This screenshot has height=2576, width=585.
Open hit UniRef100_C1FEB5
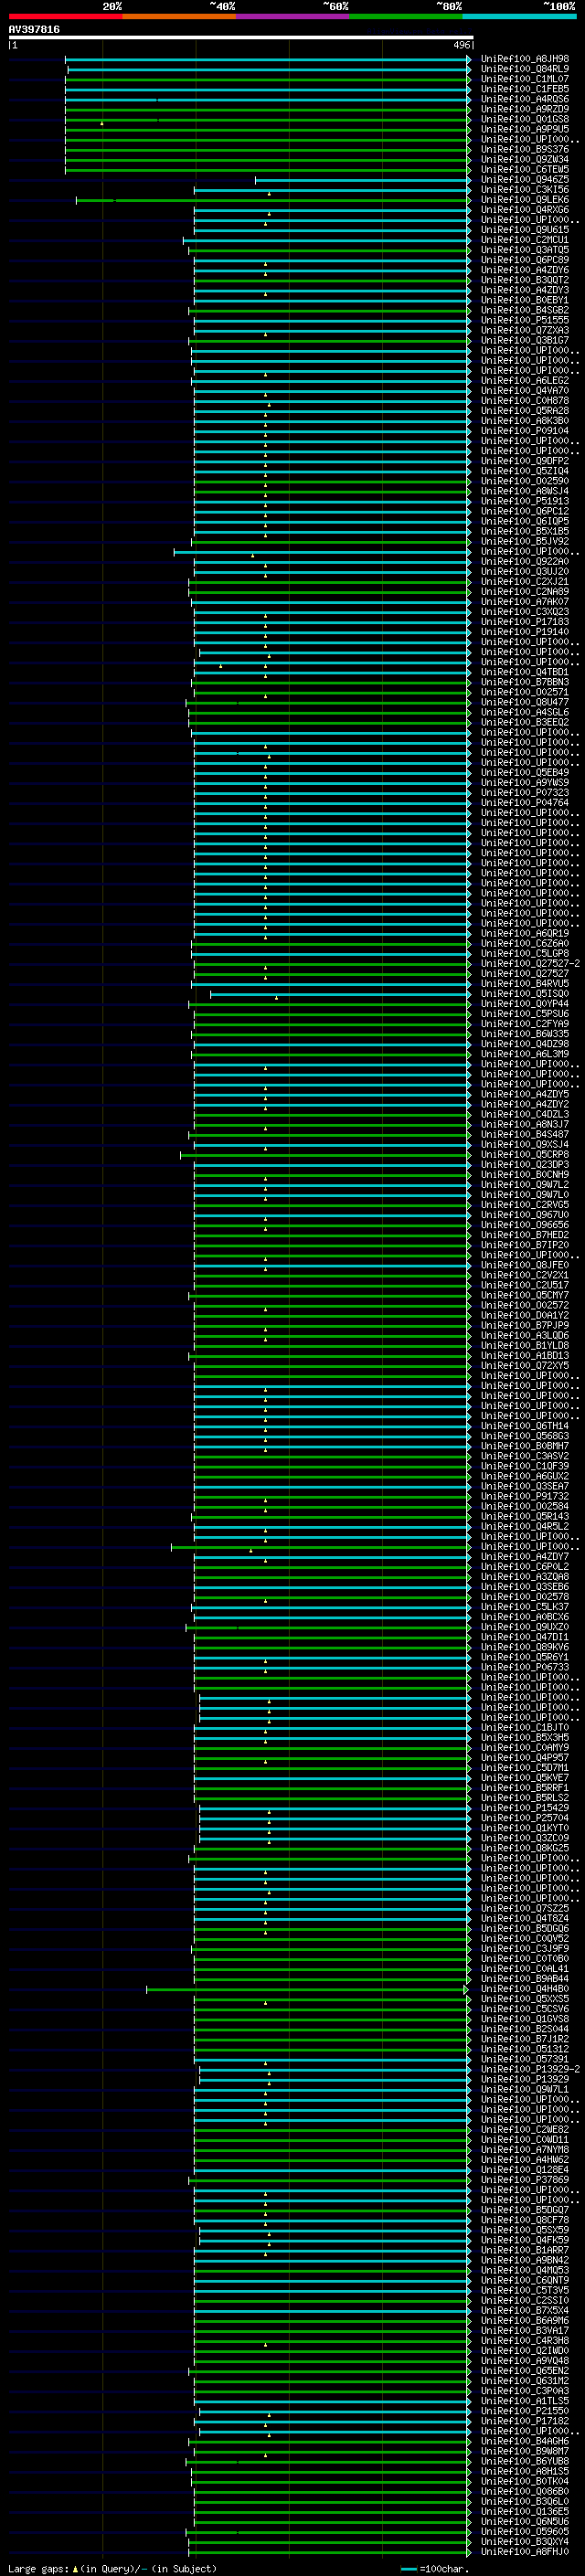(x=525, y=89)
